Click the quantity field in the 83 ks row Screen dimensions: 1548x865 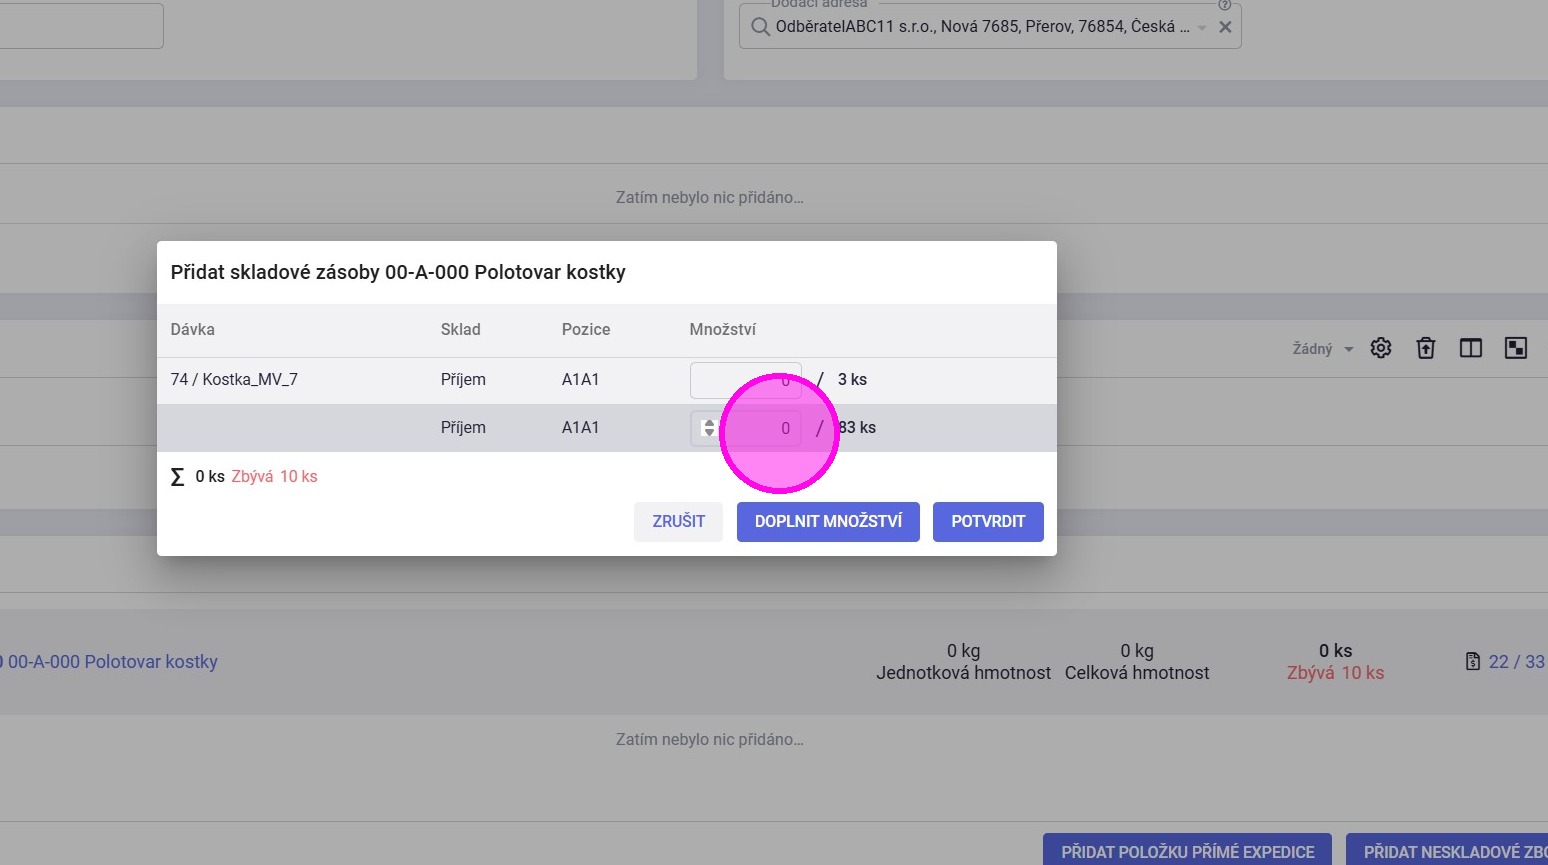[760, 428]
